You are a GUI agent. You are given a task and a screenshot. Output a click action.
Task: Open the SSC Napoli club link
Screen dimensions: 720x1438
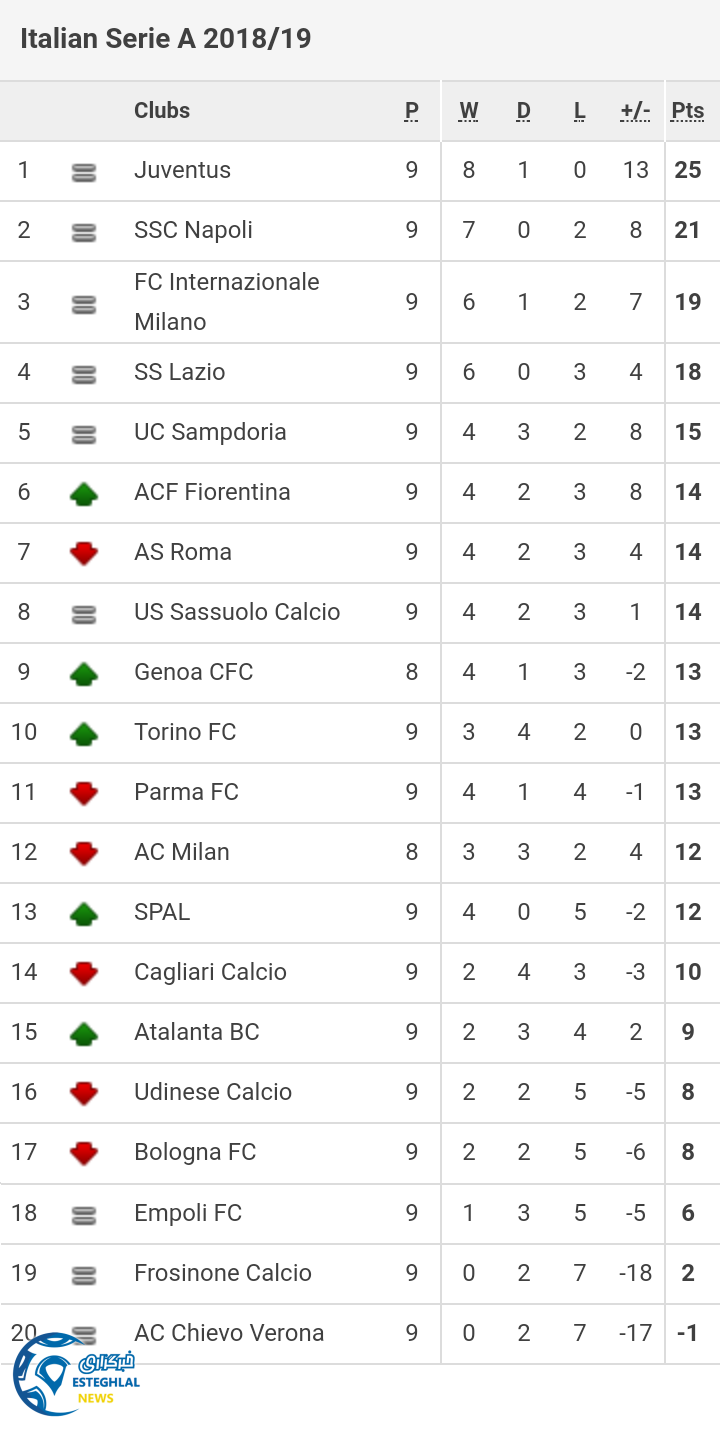[193, 230]
